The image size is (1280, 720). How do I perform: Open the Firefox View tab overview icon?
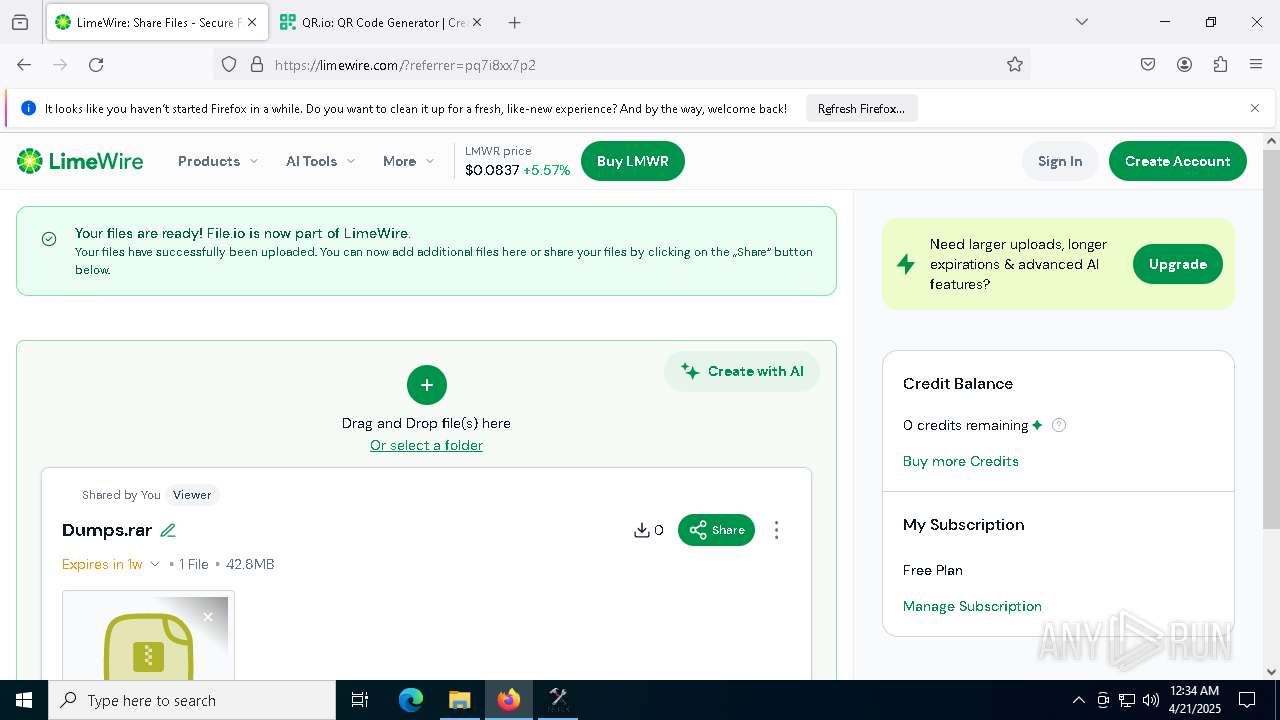20,22
